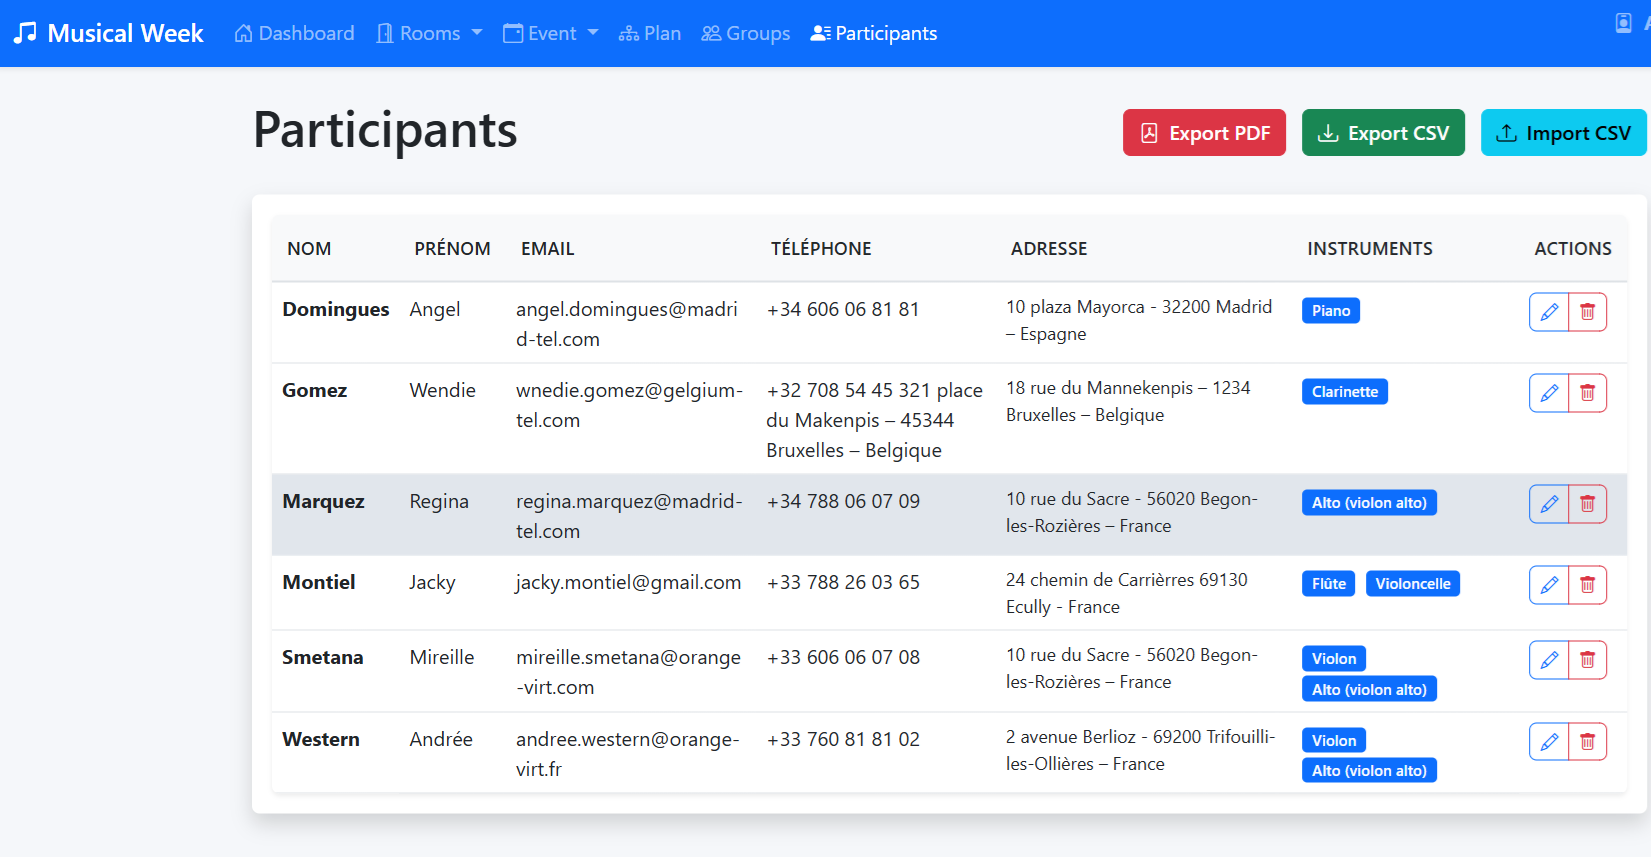
Task: Click the Violoncelle instrument badge
Action: click(x=1412, y=584)
